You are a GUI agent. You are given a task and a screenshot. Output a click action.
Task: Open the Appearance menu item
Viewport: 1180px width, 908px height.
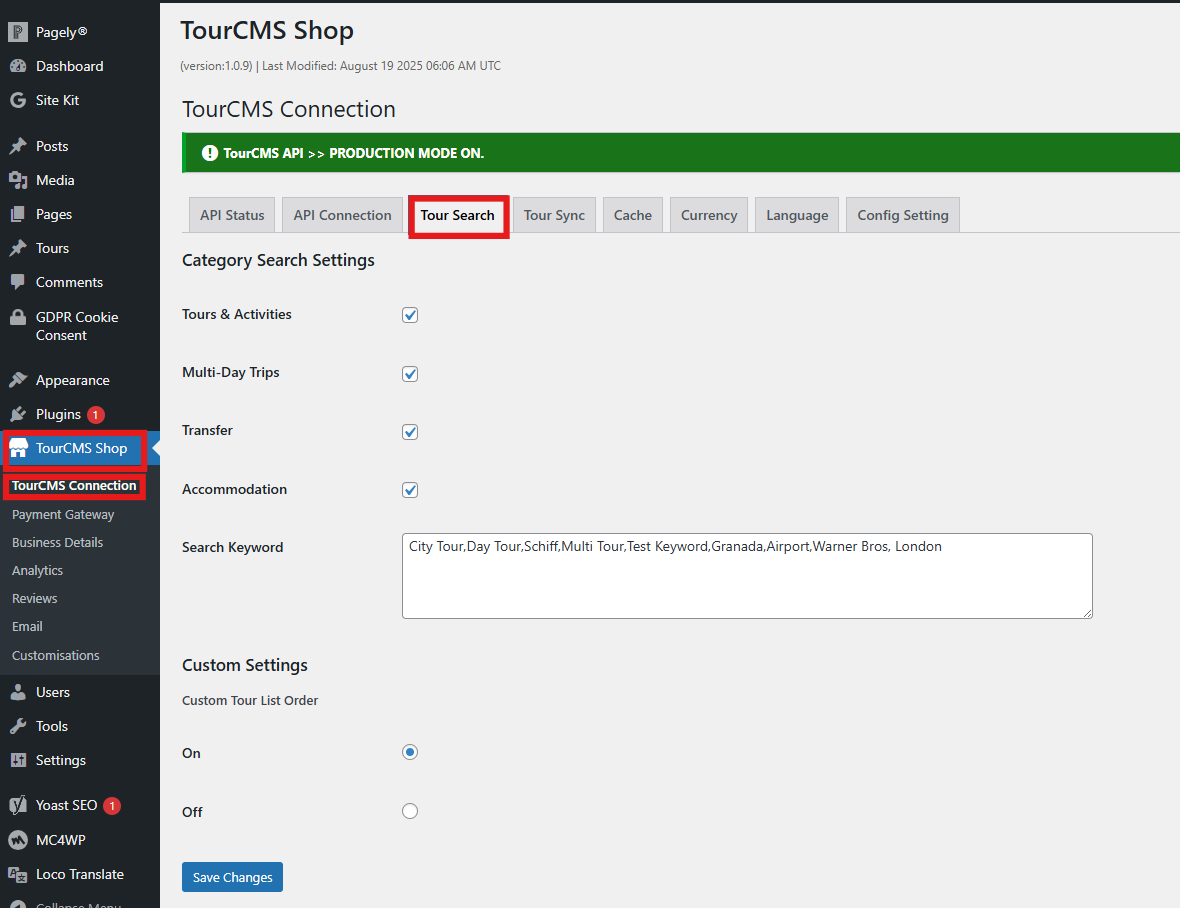(x=73, y=380)
